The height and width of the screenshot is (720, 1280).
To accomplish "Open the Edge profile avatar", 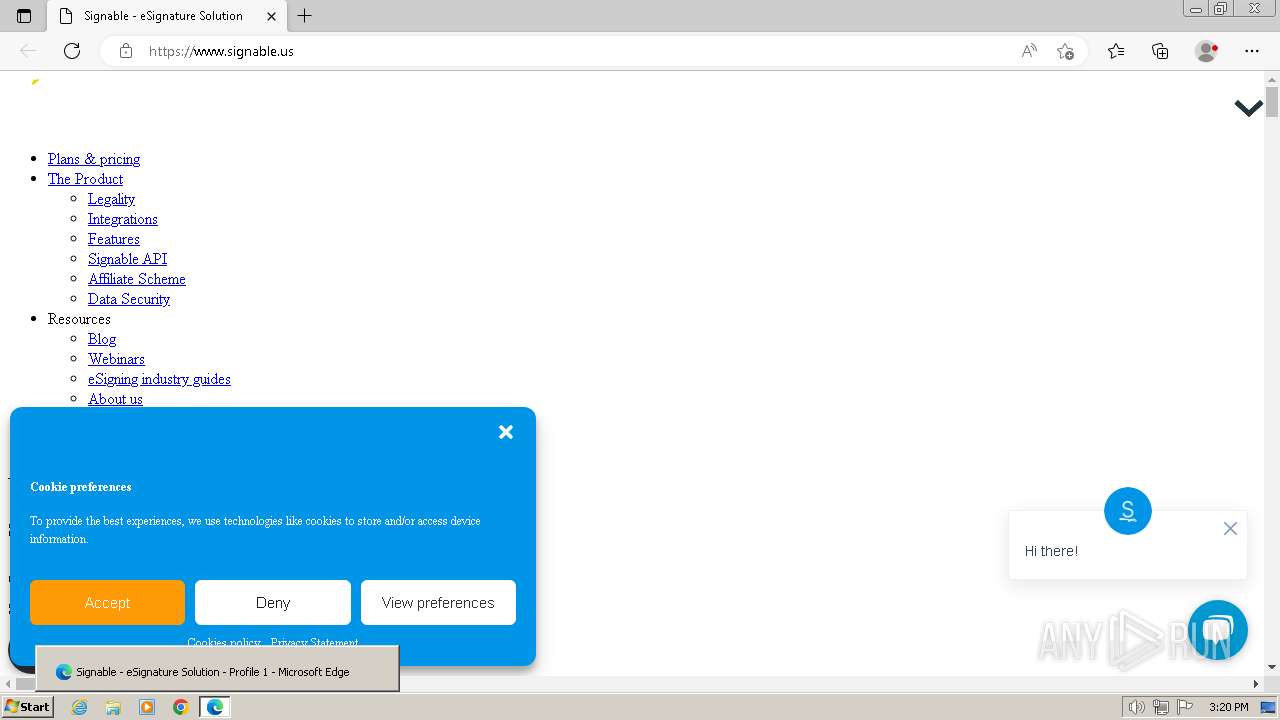I will click(x=1206, y=51).
